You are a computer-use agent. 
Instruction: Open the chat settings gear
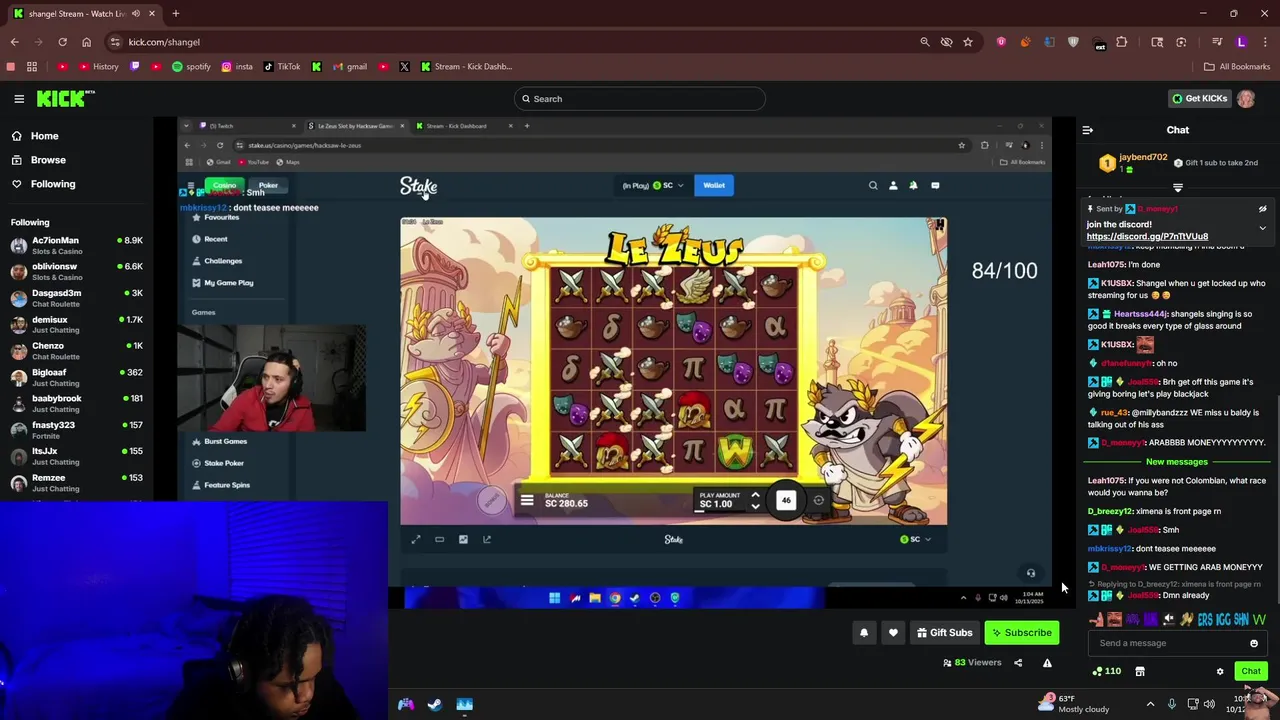click(x=1220, y=672)
